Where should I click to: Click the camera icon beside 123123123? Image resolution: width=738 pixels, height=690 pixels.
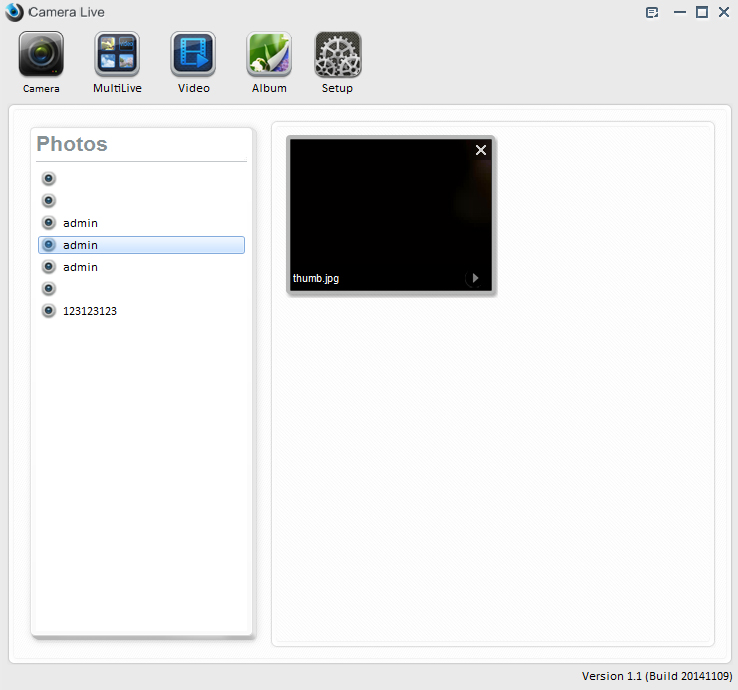[x=48, y=311]
